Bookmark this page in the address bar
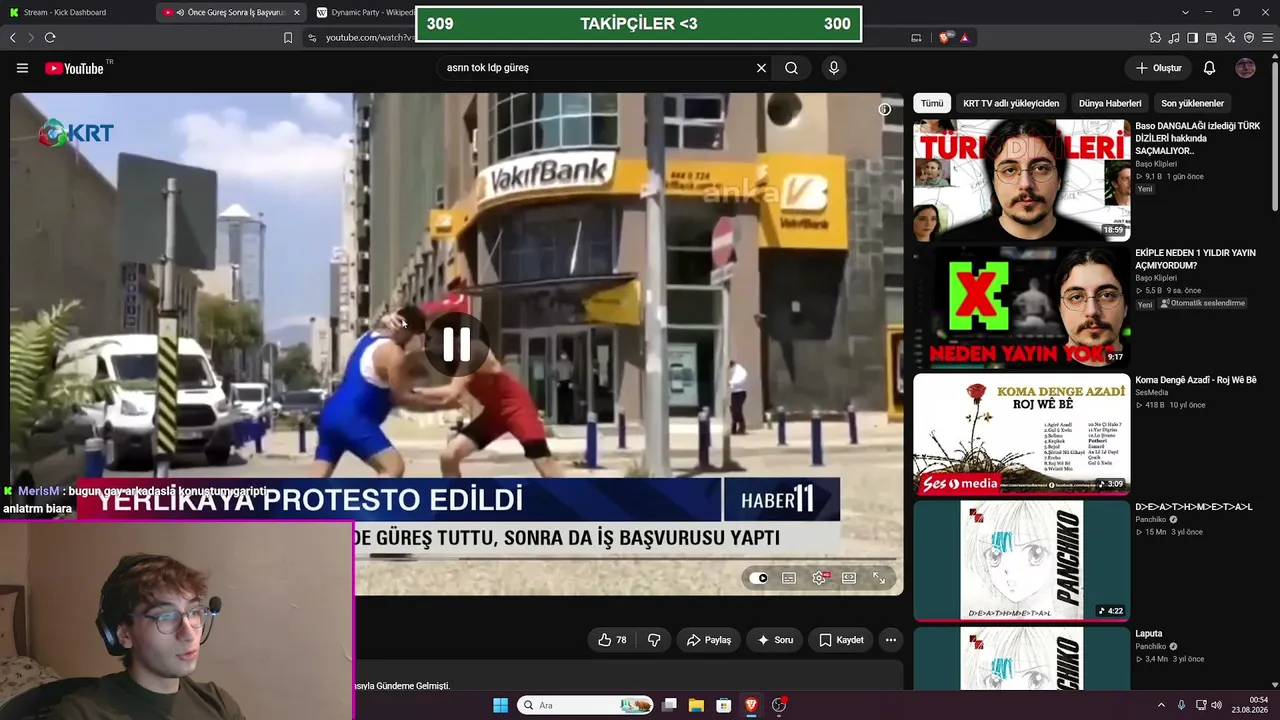This screenshot has width=1280, height=720. (288, 37)
